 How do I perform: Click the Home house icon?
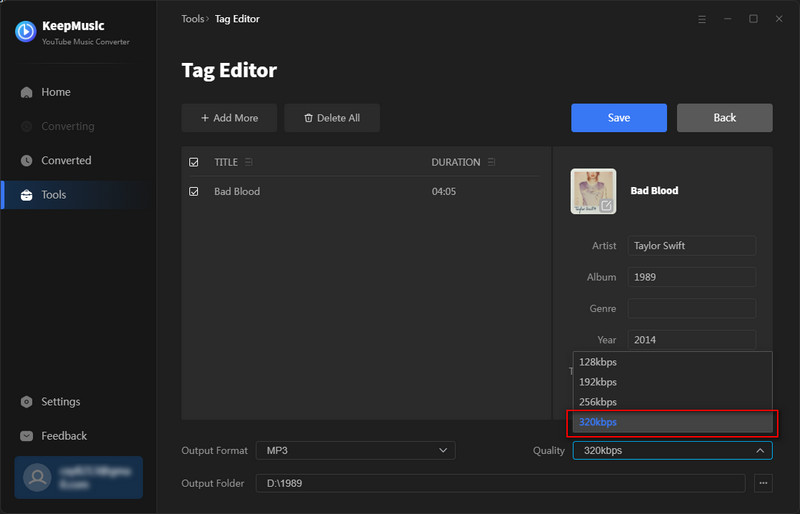pyautogui.click(x=27, y=92)
